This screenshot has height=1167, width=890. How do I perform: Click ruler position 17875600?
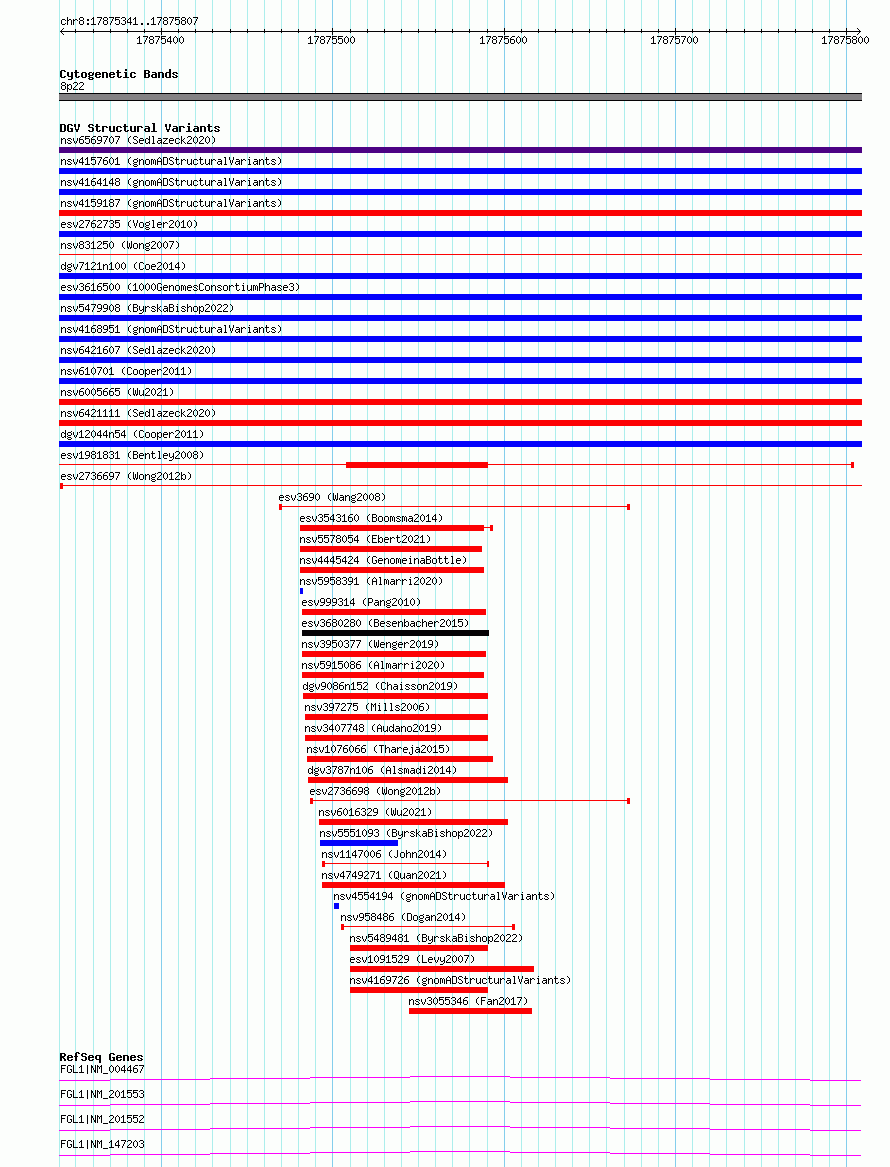click(x=503, y=40)
